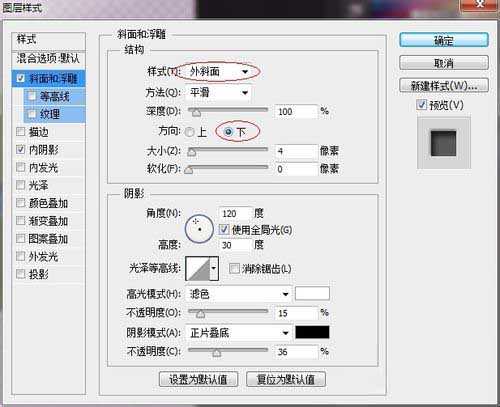Click the 软化 value field
Screen dimensions: 500x407
(x=296, y=169)
